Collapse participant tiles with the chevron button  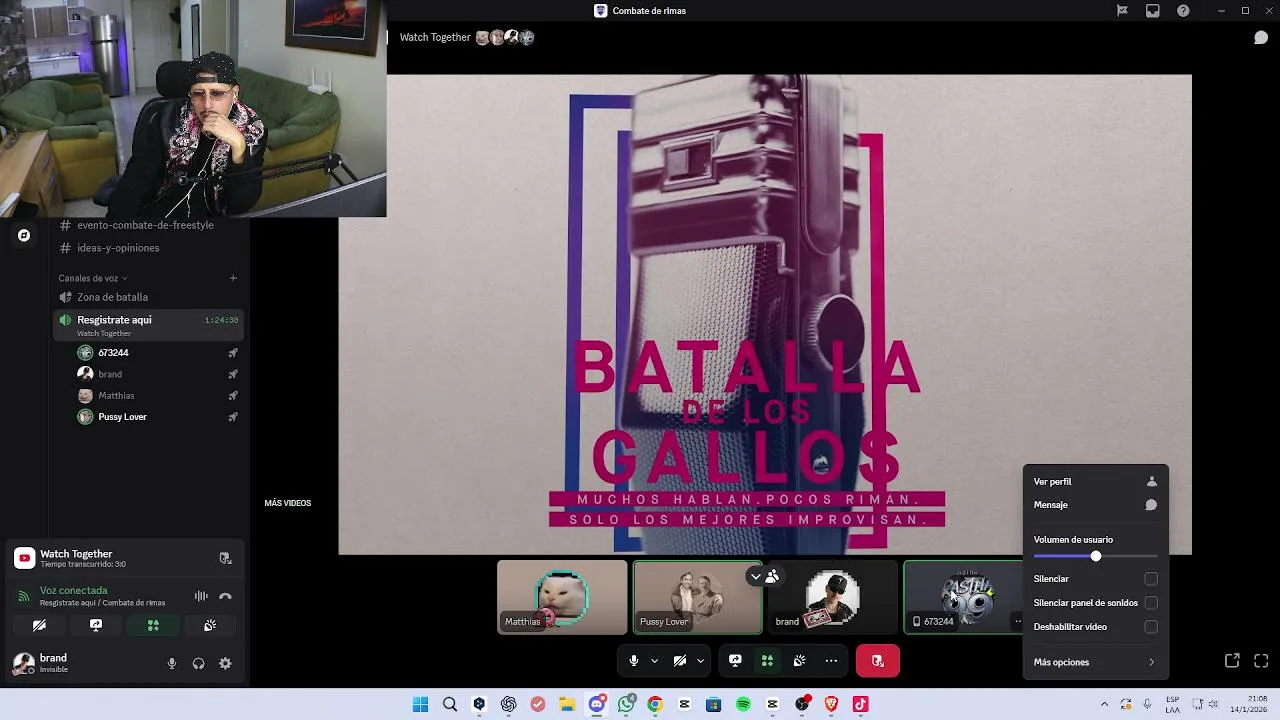click(756, 576)
